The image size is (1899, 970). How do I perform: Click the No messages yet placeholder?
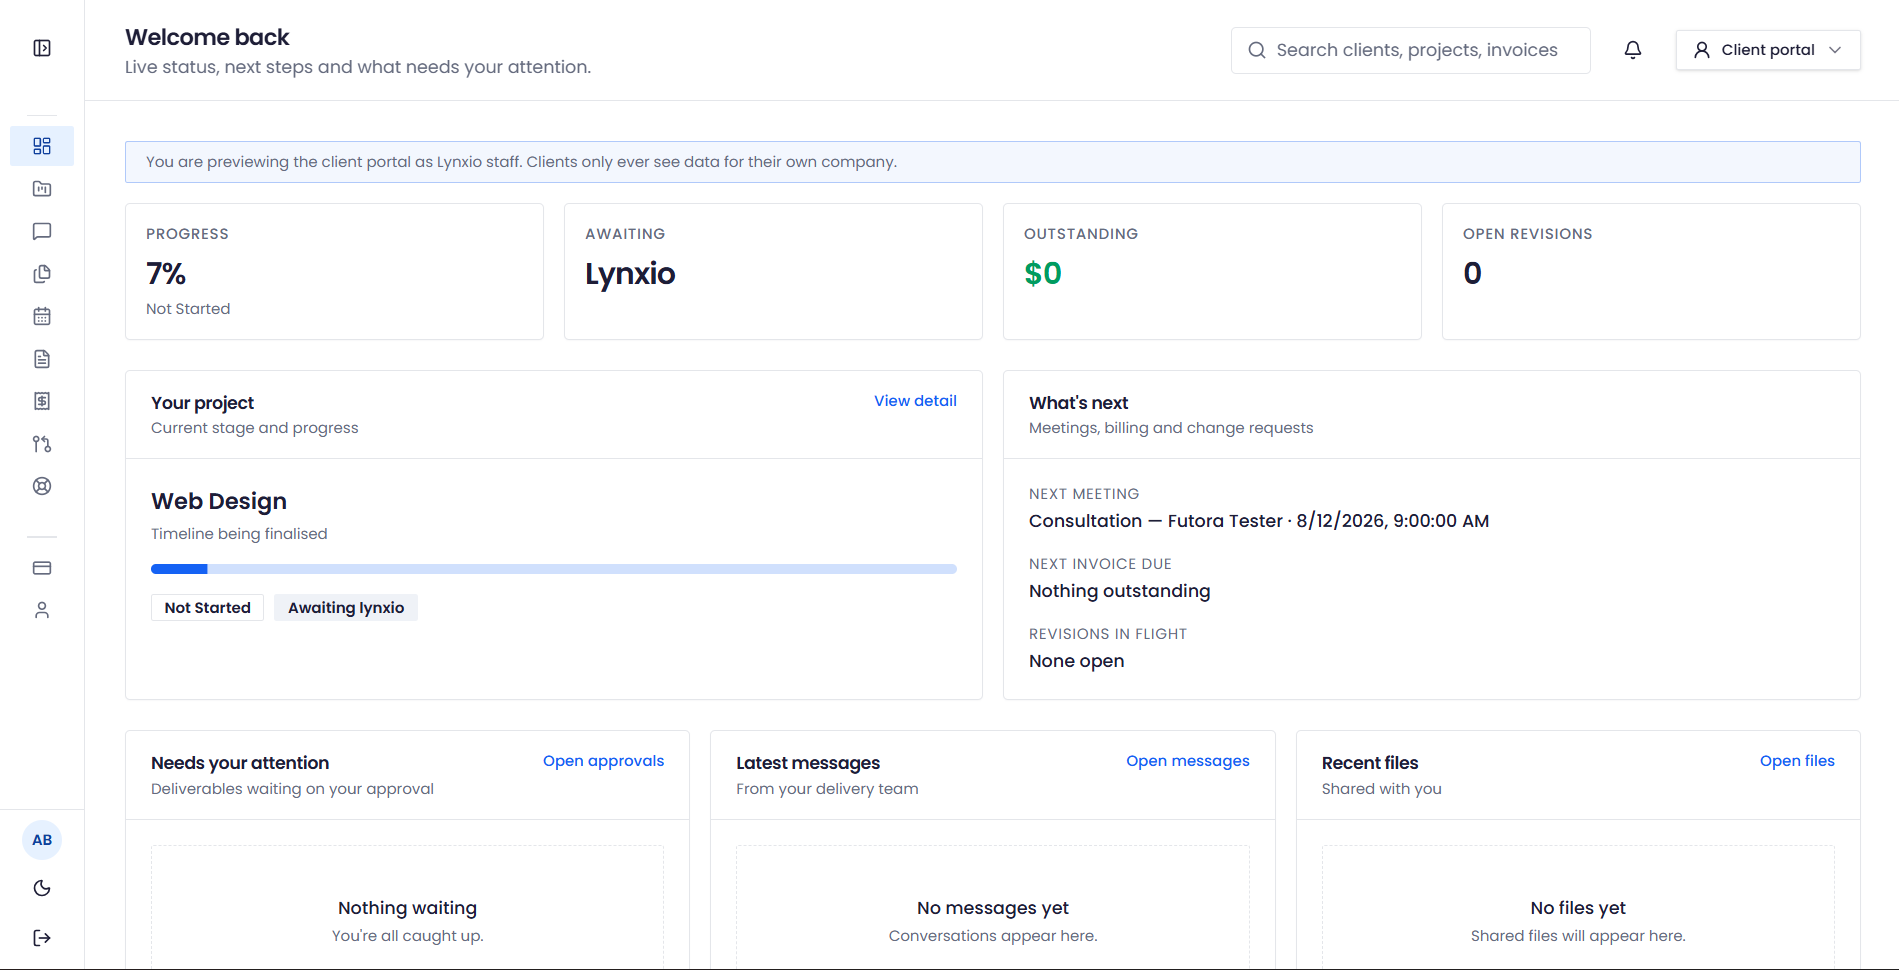click(992, 908)
